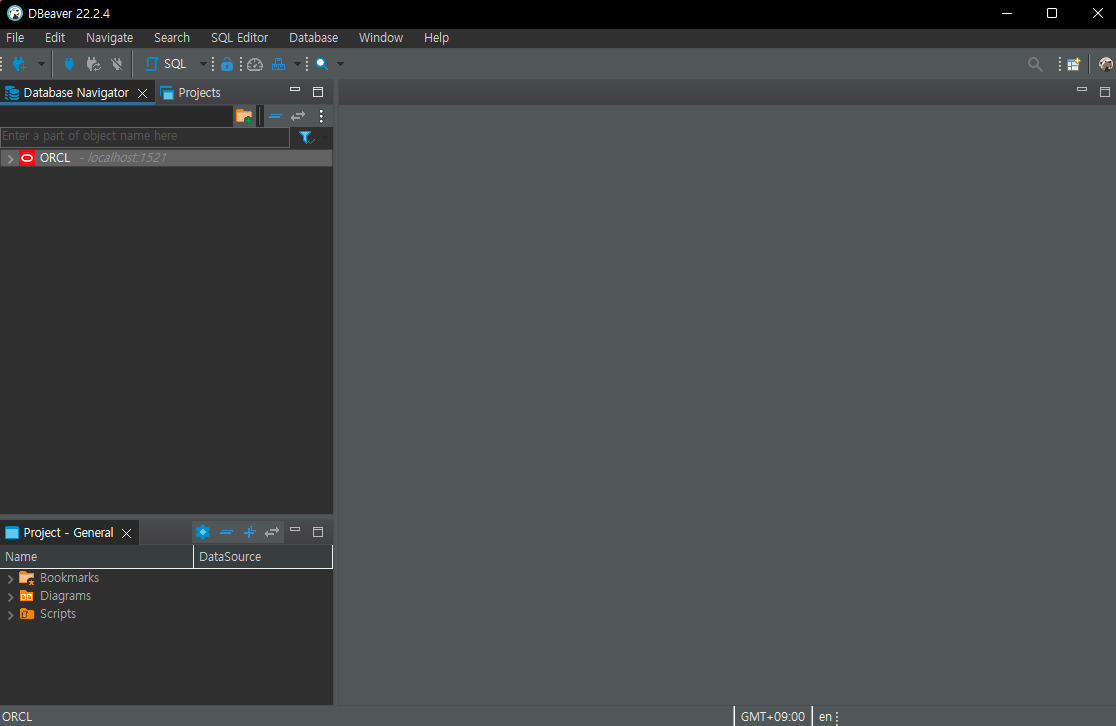Click the ORCL text in status bar
Image resolution: width=1116 pixels, height=726 pixels.
tap(17, 717)
